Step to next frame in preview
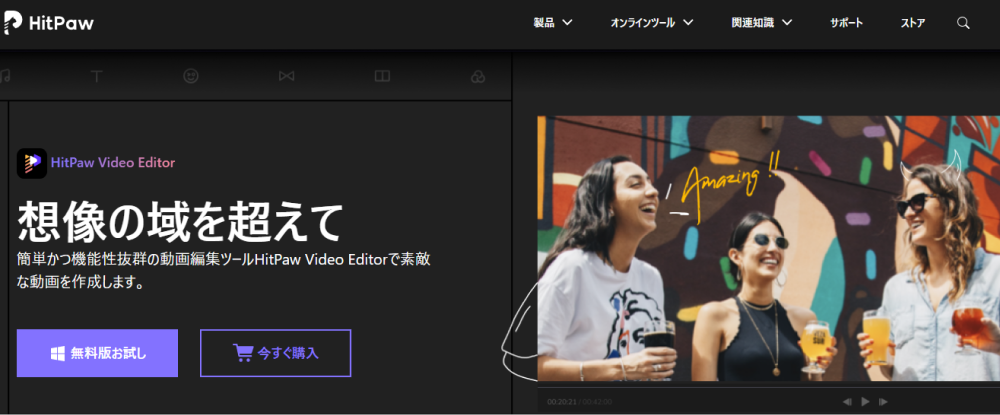Screen dimensions: 1000x415 click(883, 402)
